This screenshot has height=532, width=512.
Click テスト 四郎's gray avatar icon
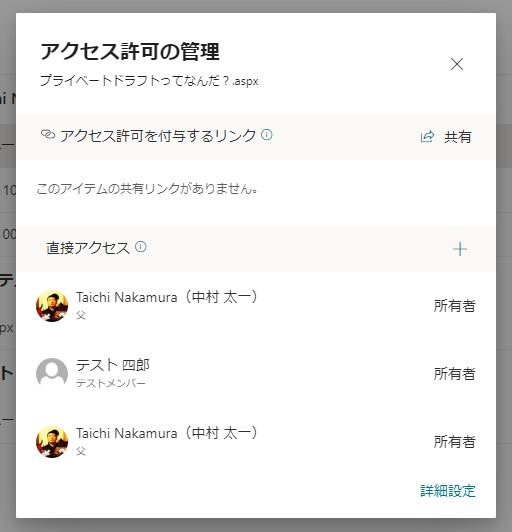(52, 374)
